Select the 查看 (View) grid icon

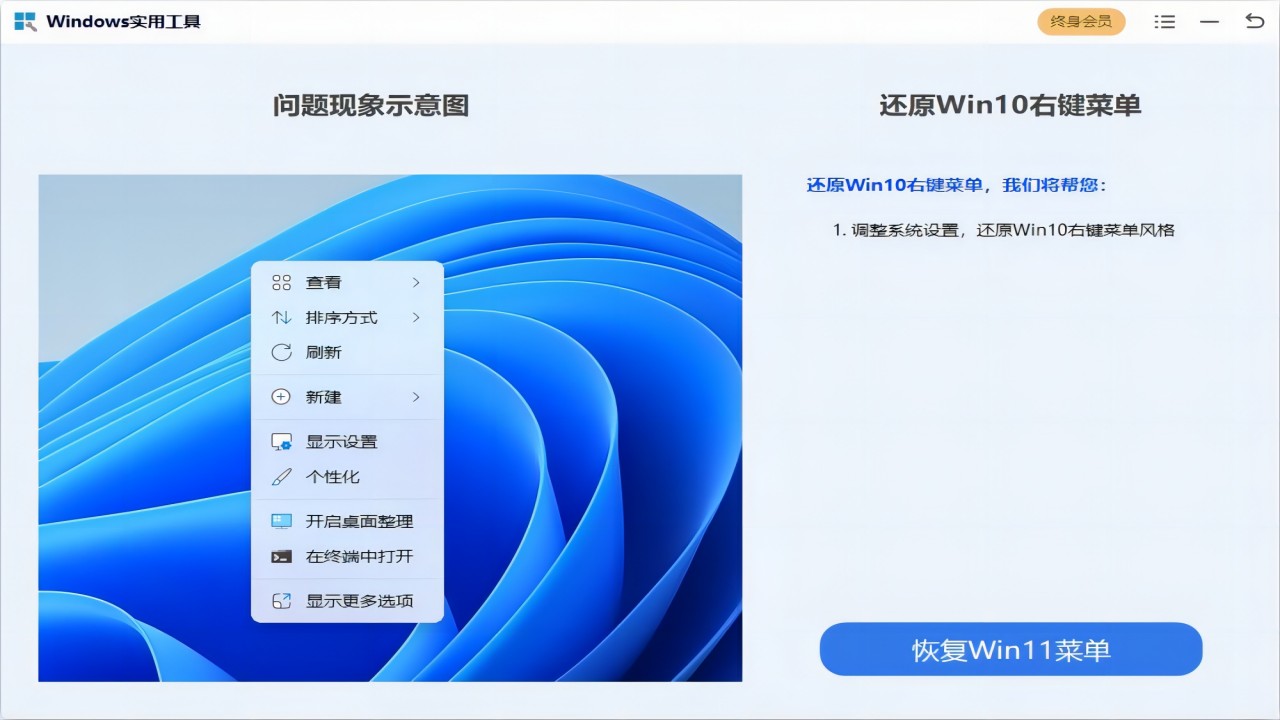pyautogui.click(x=281, y=282)
